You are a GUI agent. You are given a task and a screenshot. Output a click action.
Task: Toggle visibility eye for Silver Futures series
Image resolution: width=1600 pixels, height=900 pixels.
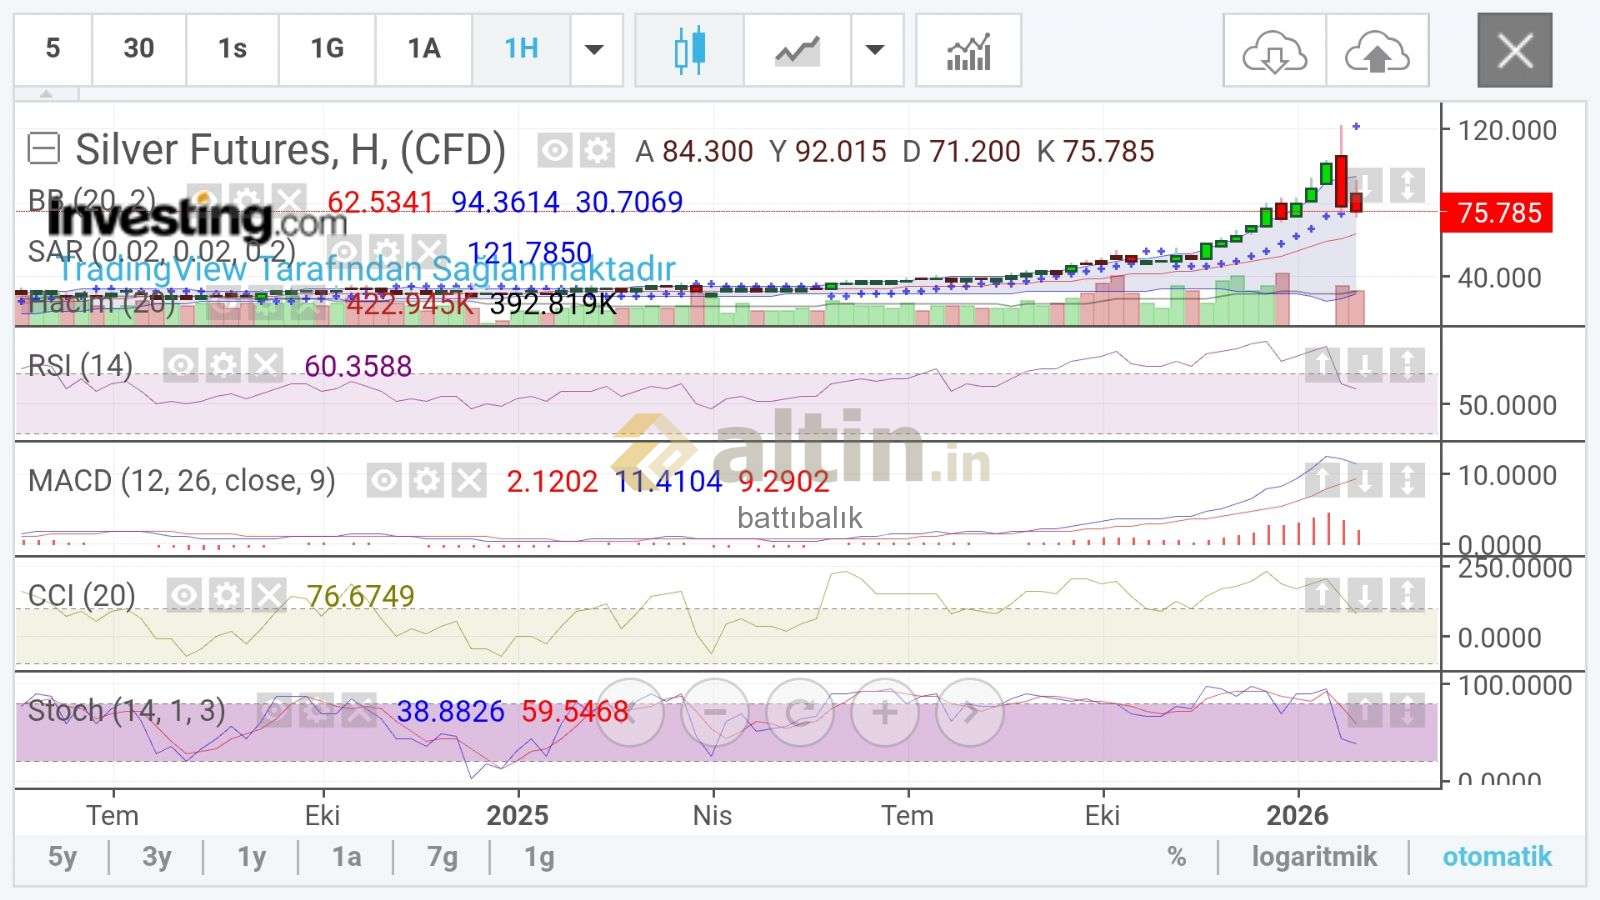(x=554, y=151)
